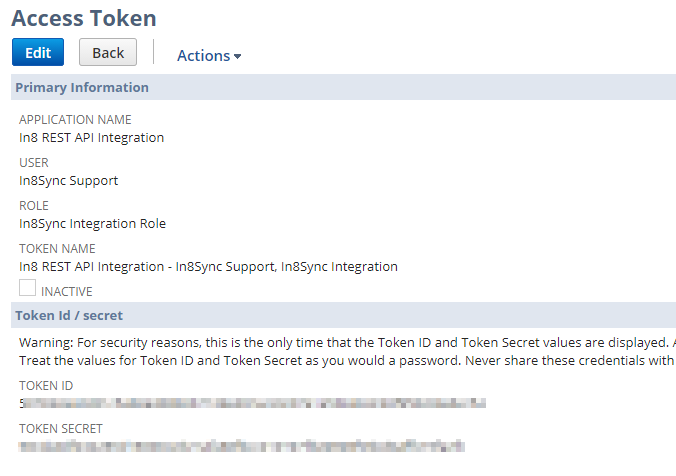Click the TOKEN ID field label
Viewport: 676px width, 476px height.
click(47, 386)
